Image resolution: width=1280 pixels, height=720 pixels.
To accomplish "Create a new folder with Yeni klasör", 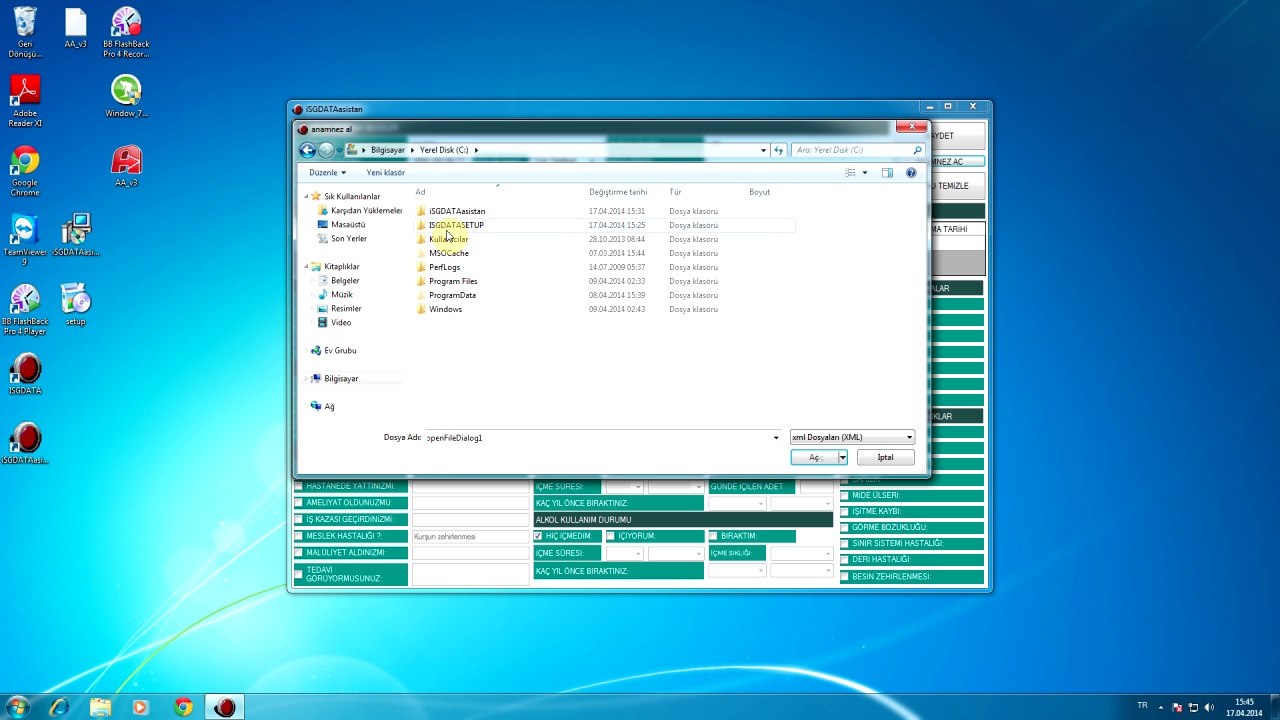I will click(x=385, y=173).
